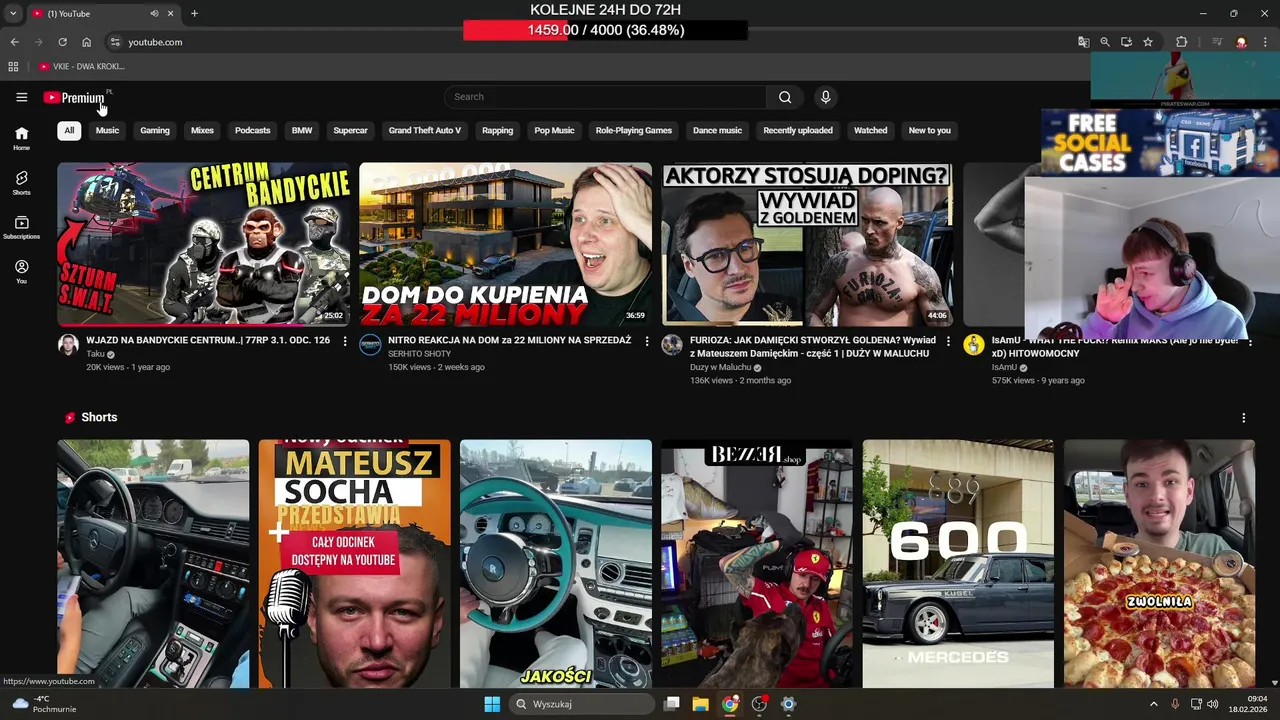Image resolution: width=1280 pixels, height=720 pixels.
Task: Open the browser extensions menu
Action: pos(1181,42)
